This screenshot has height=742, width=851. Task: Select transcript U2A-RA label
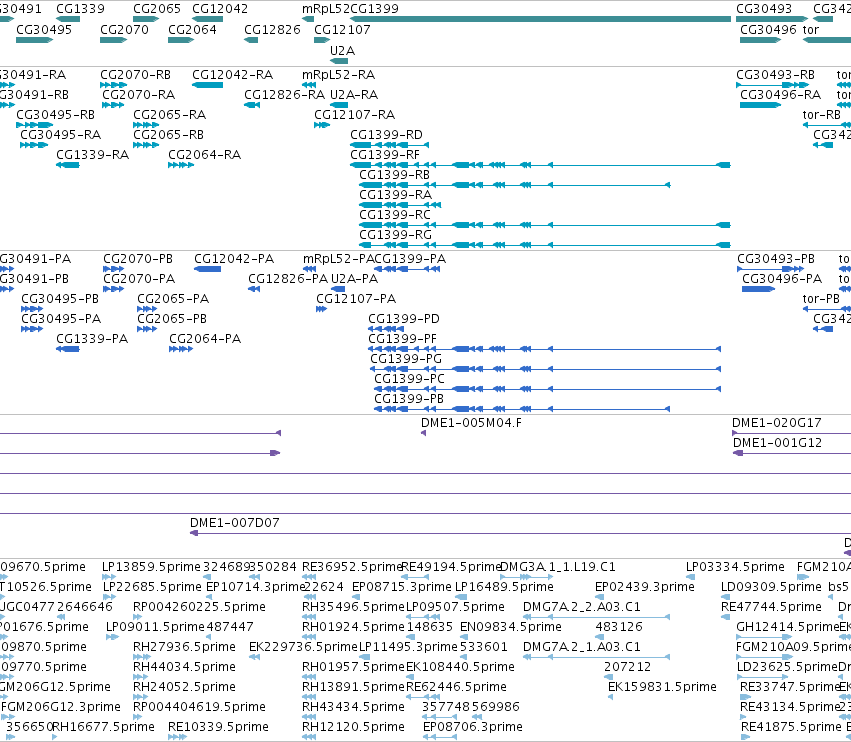(x=354, y=94)
